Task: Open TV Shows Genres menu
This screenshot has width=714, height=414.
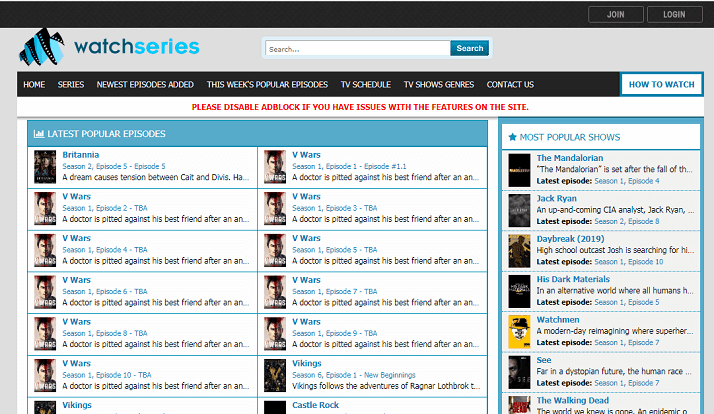Action: click(438, 85)
